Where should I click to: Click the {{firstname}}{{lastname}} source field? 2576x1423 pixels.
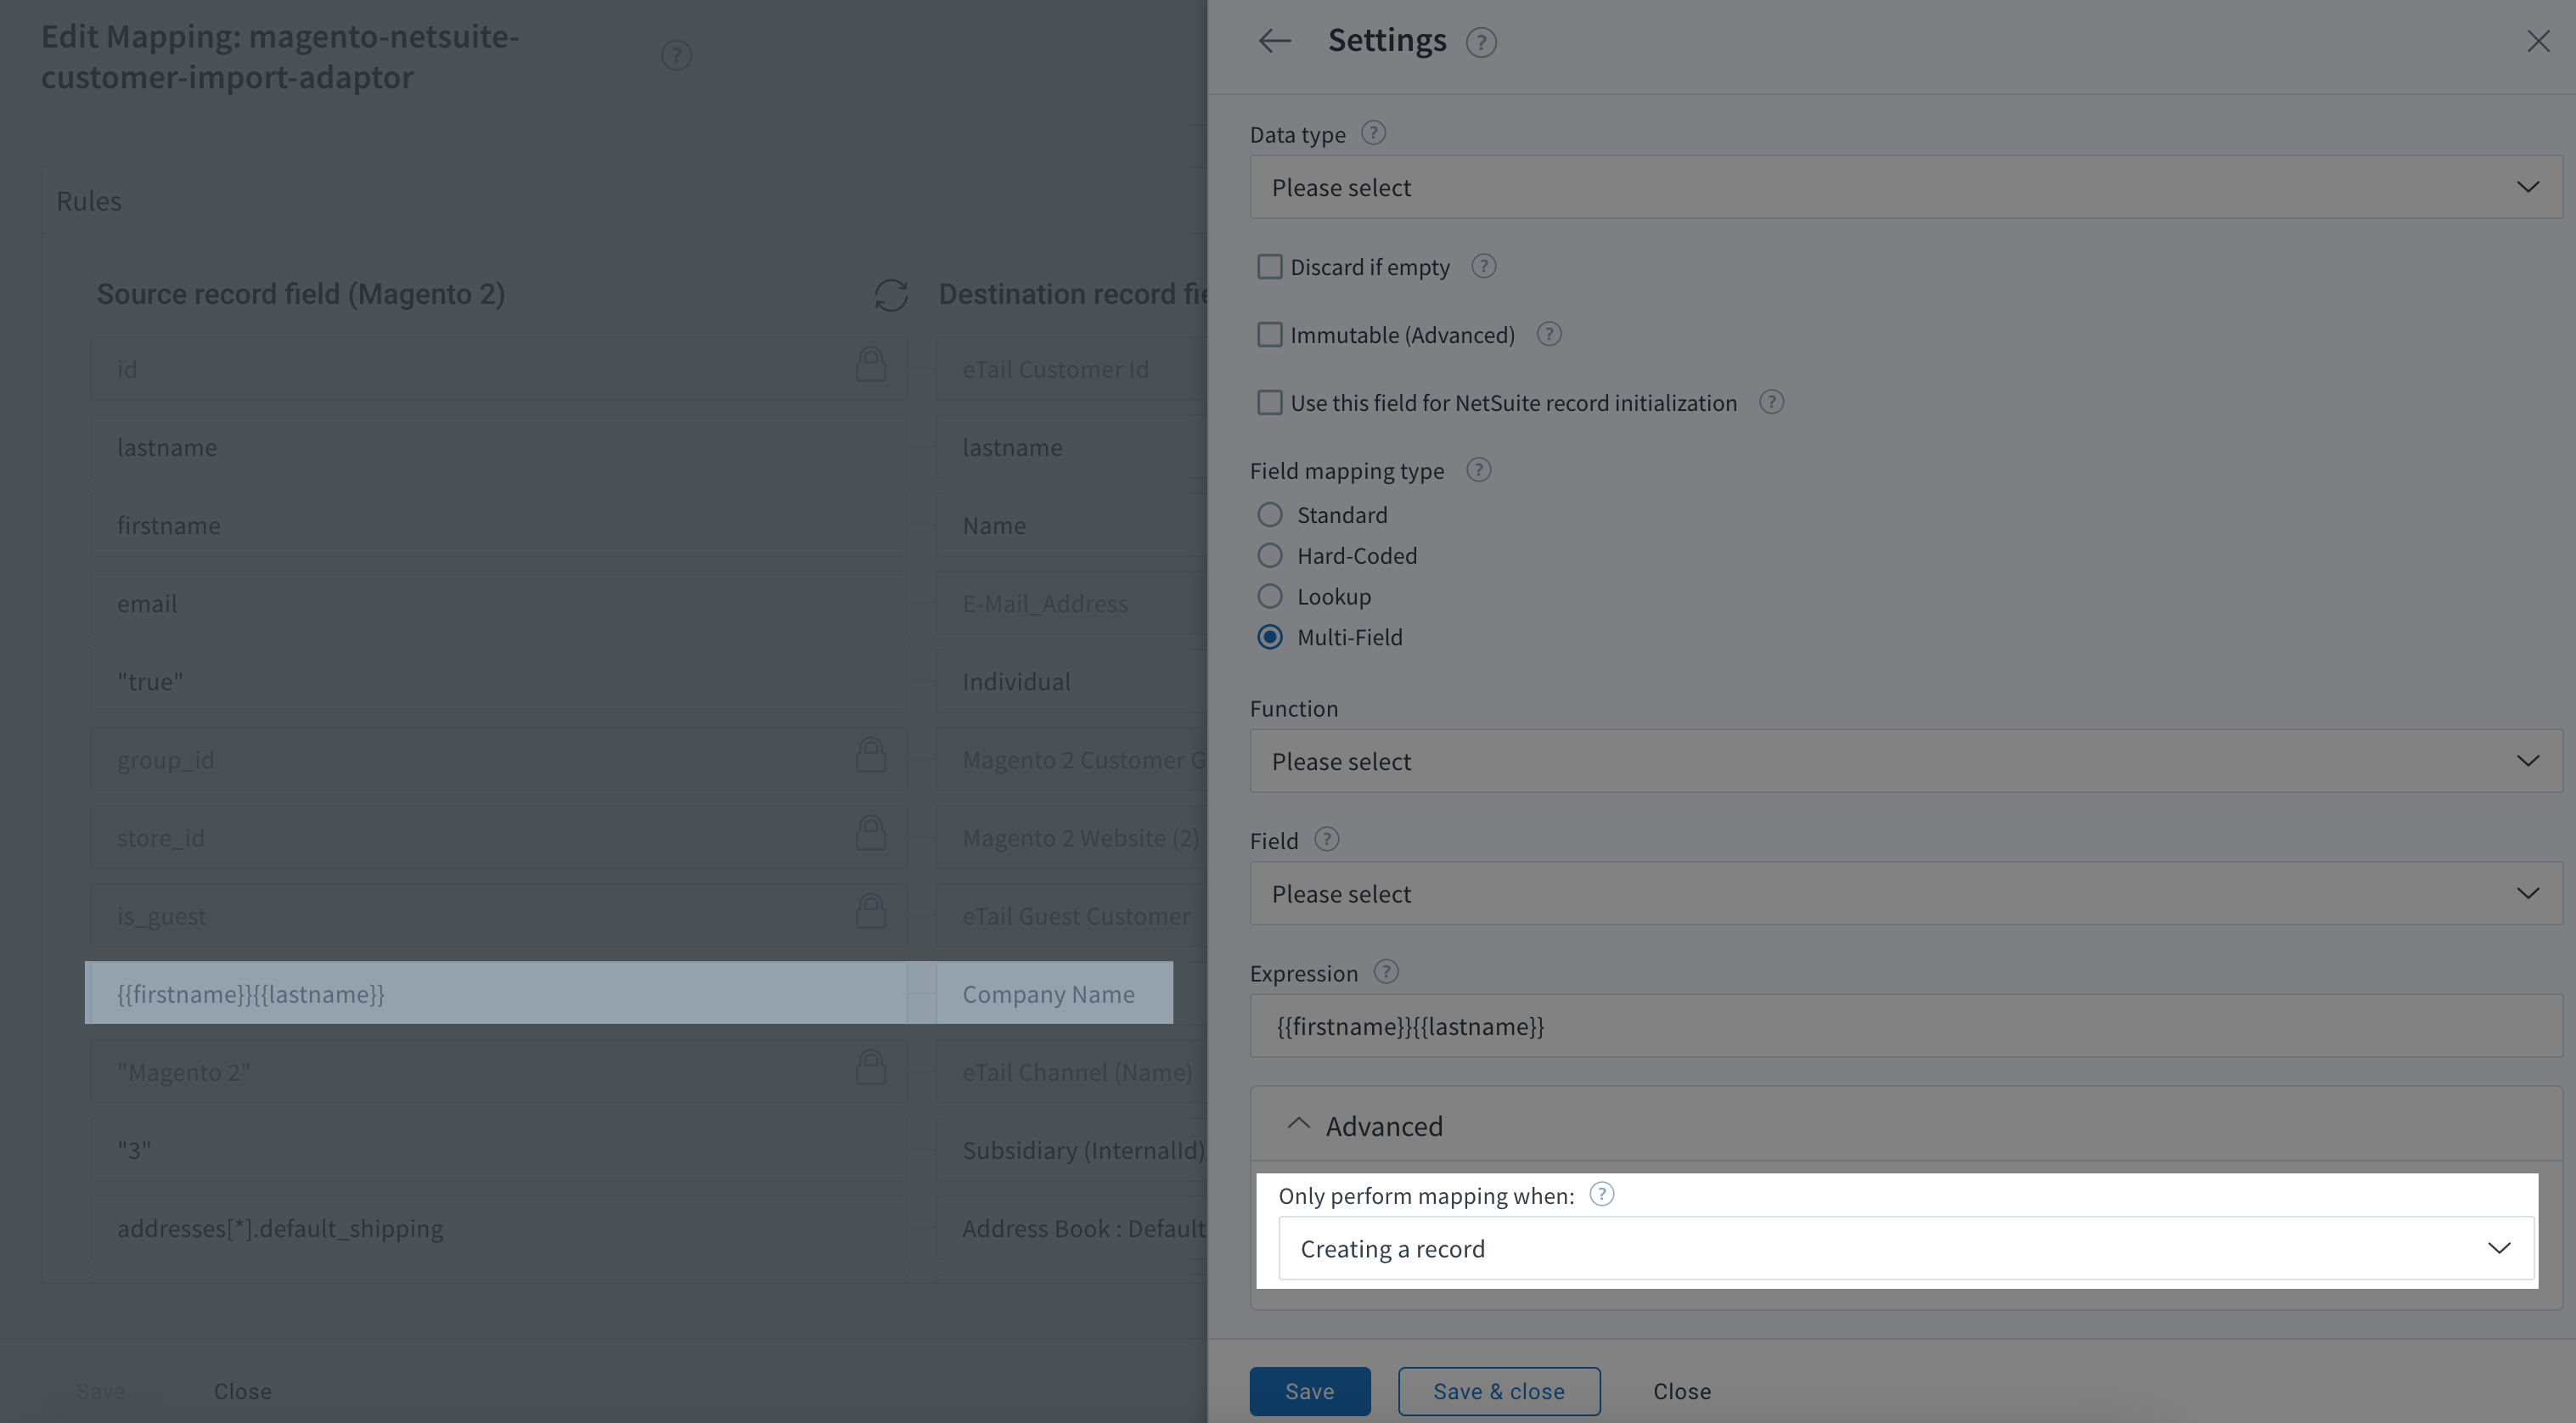click(x=498, y=994)
